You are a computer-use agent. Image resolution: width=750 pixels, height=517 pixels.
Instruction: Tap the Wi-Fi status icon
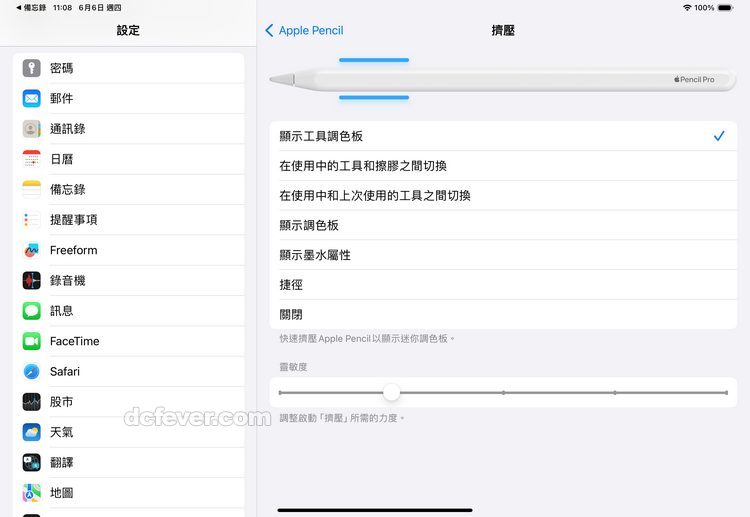tap(687, 8)
